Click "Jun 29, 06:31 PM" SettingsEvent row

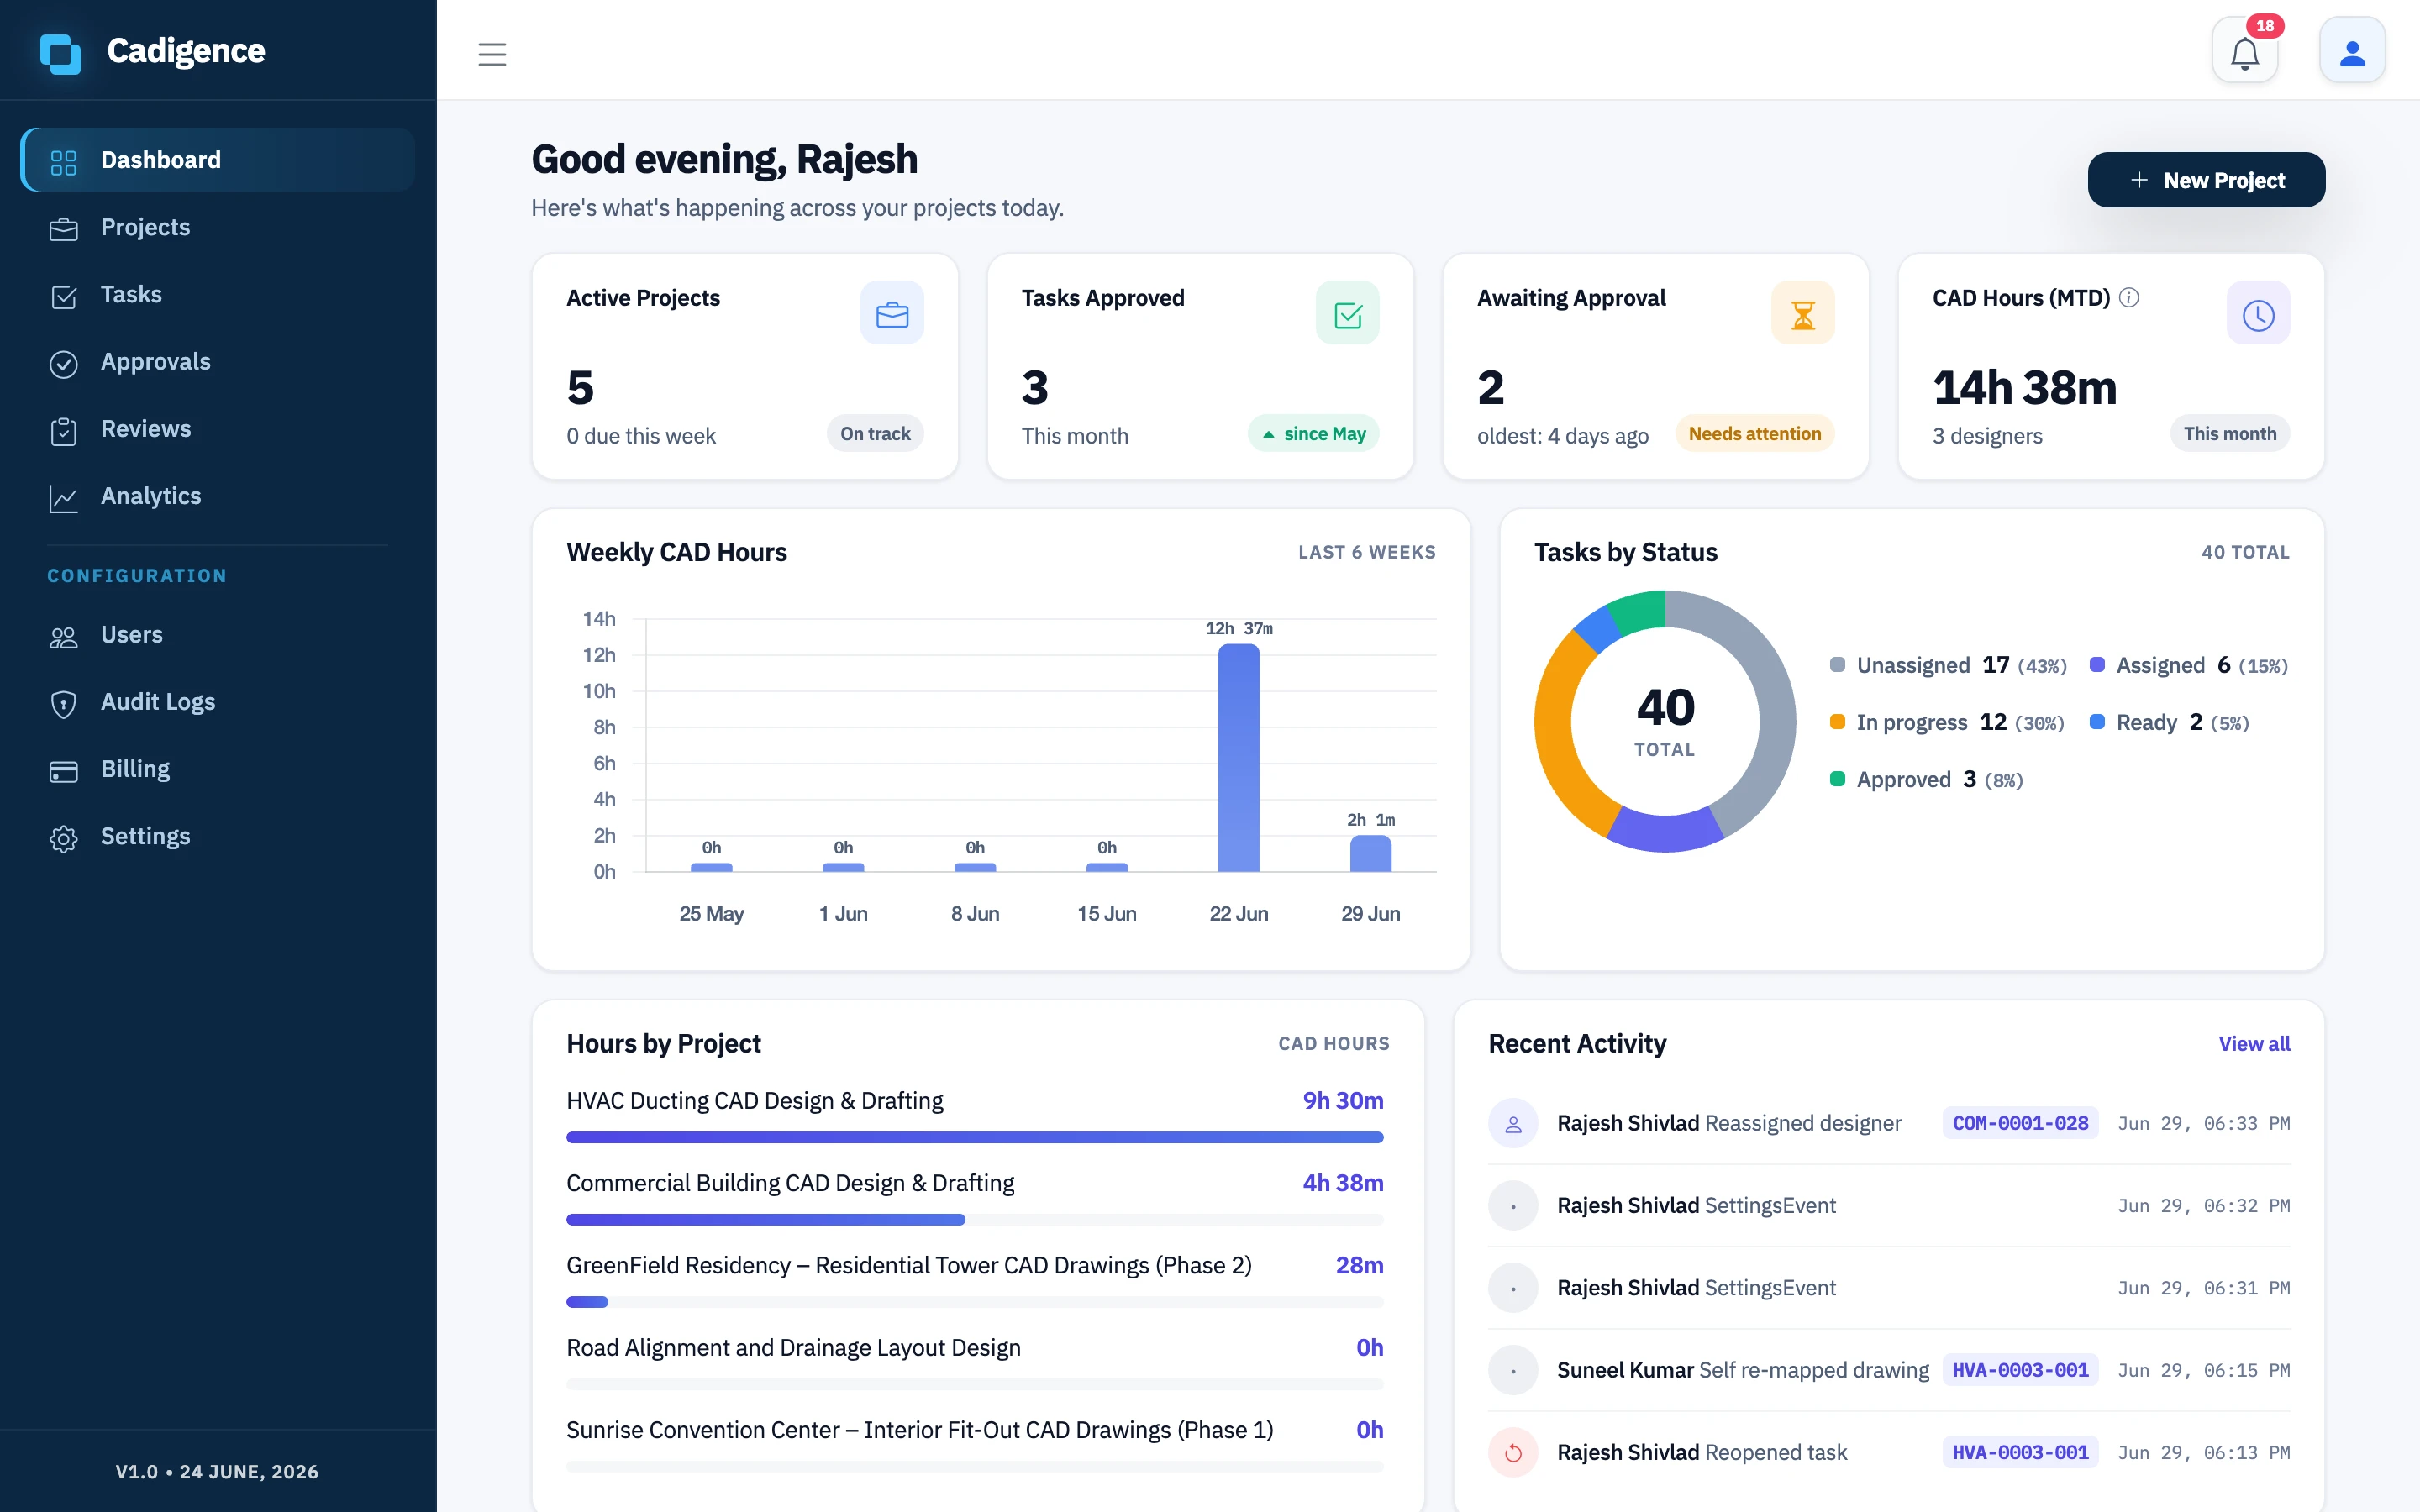(1889, 1288)
